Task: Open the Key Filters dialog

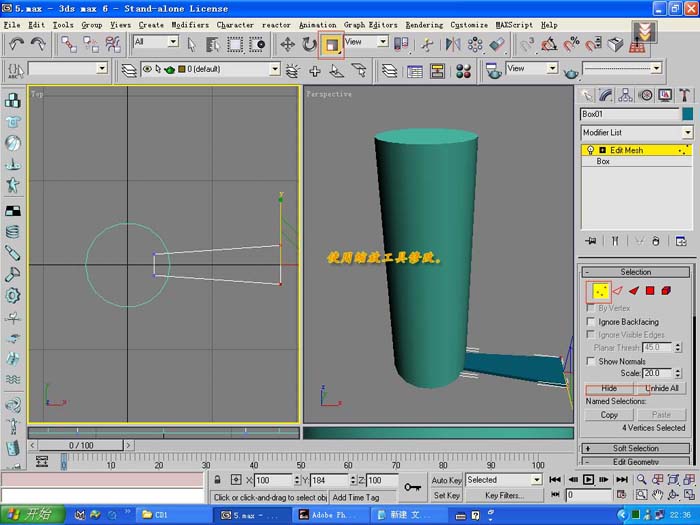Action: point(504,495)
